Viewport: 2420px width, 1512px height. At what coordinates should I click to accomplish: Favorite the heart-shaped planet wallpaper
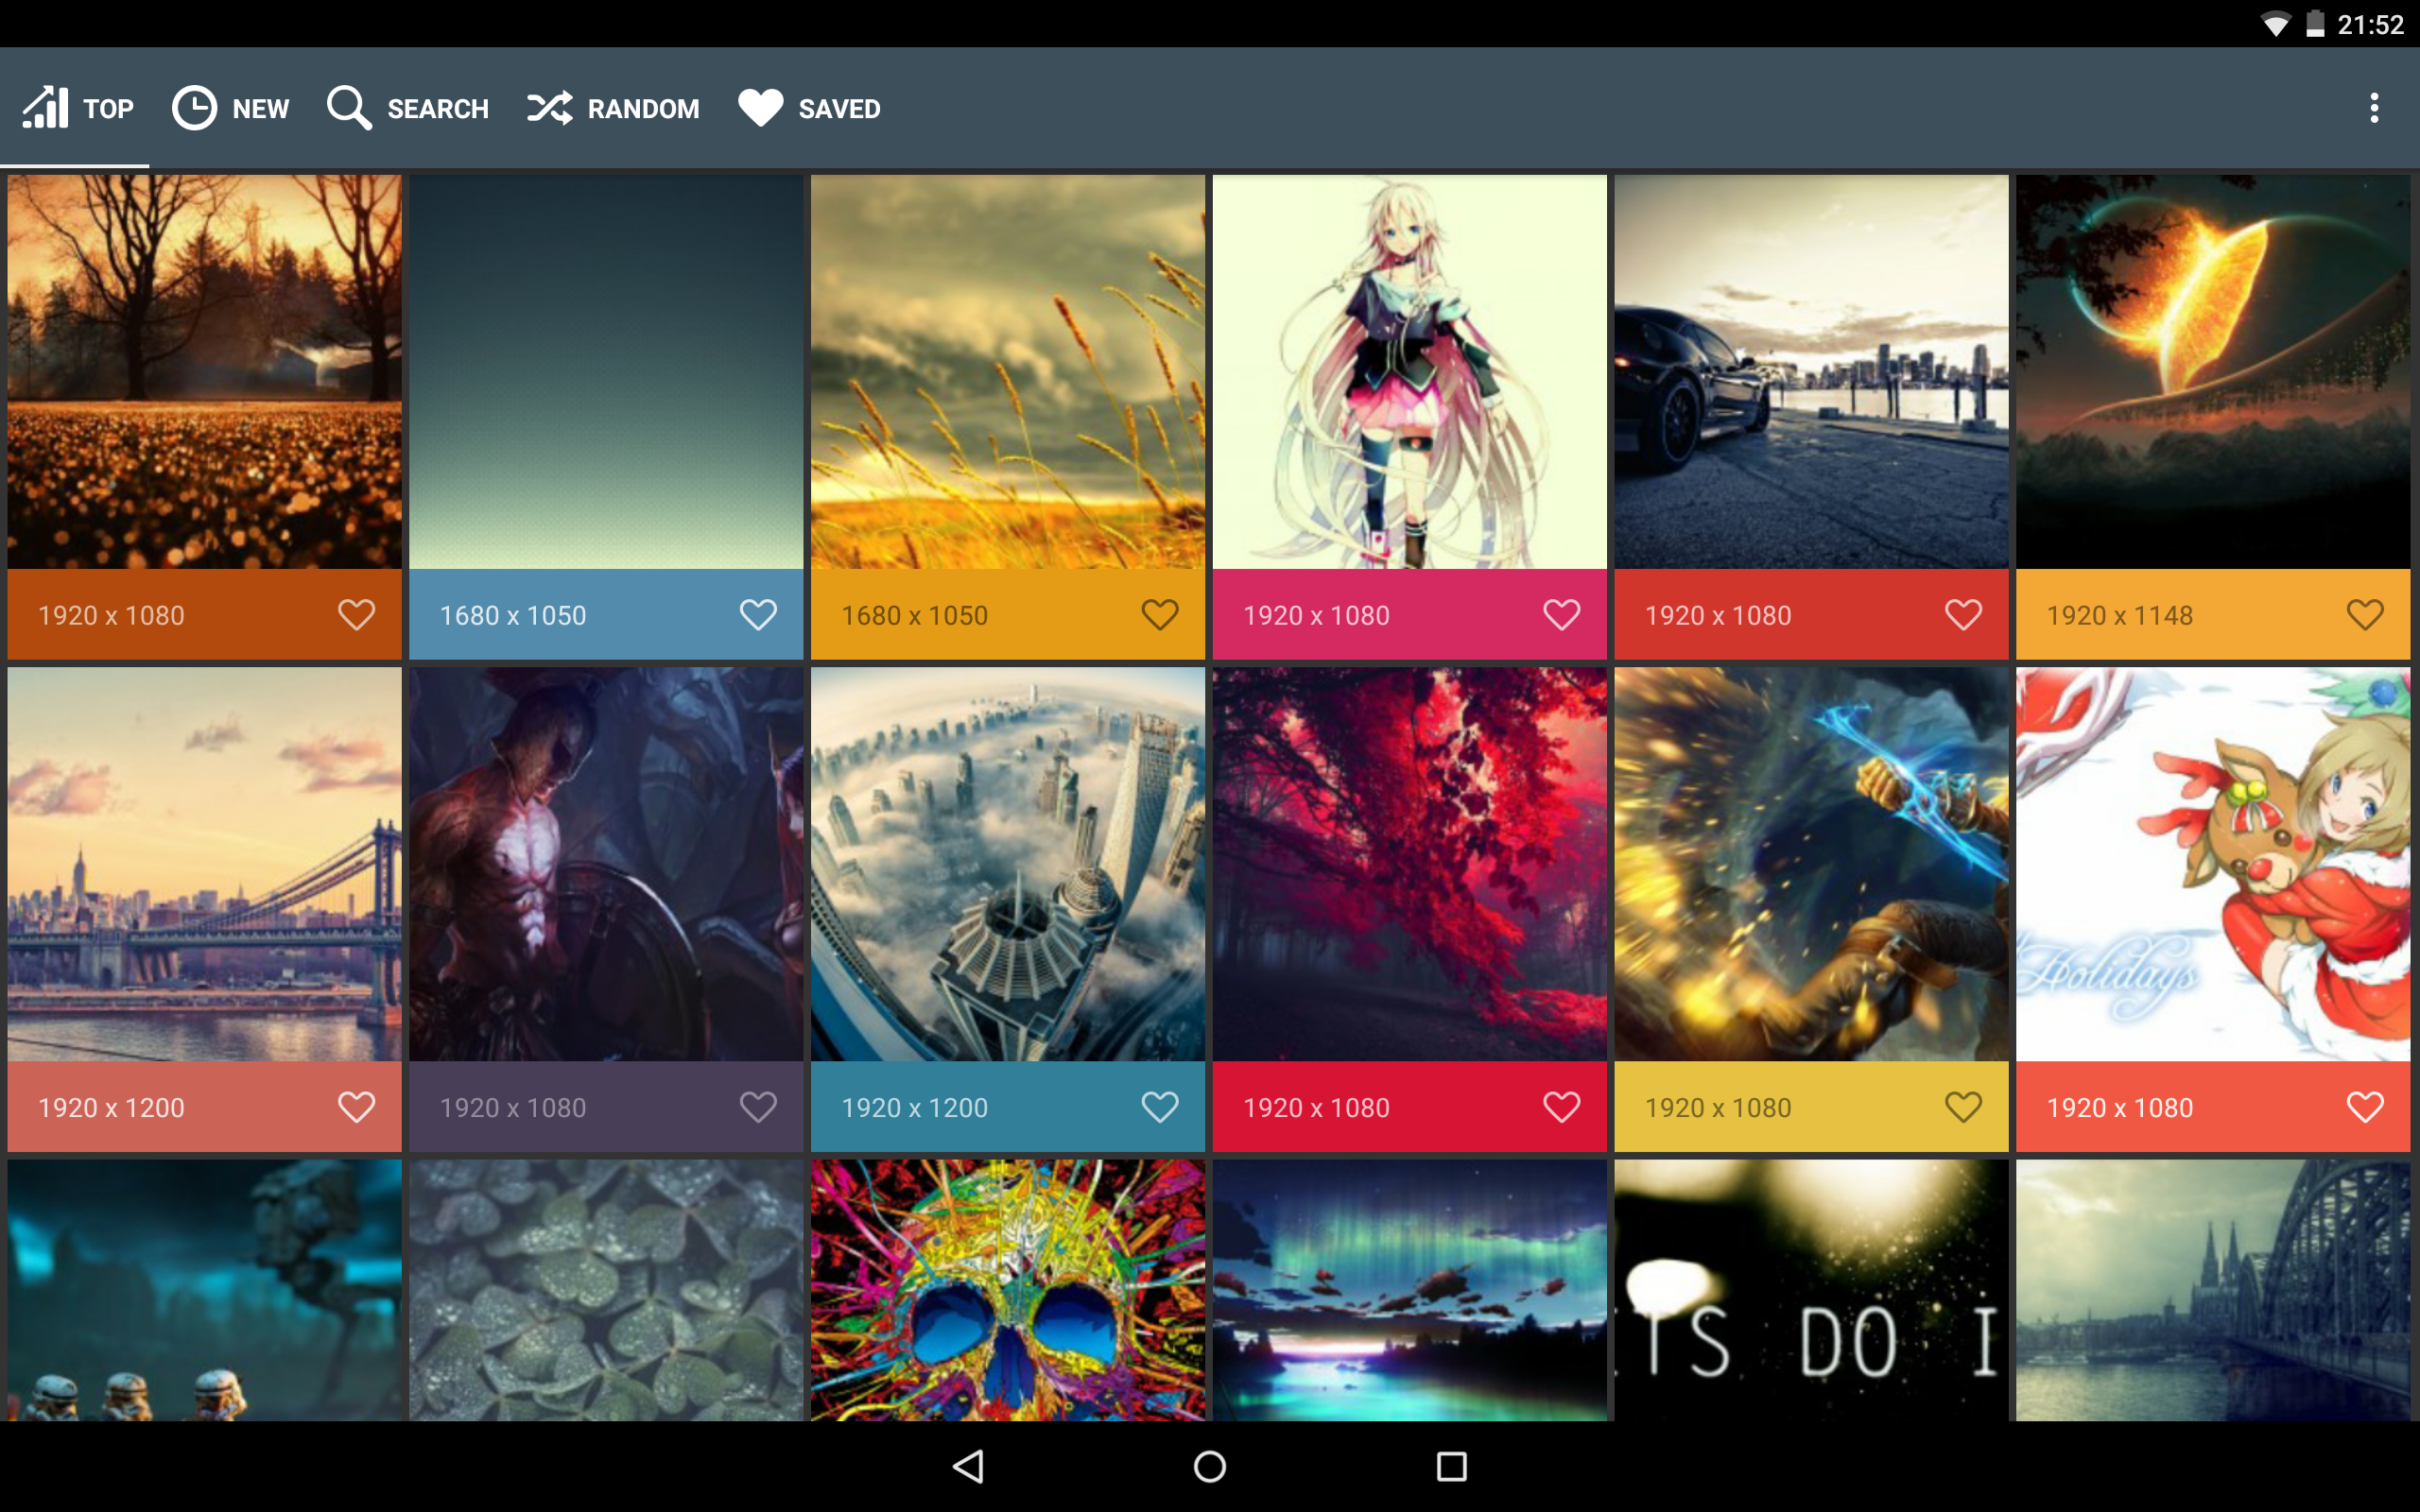2365,614
